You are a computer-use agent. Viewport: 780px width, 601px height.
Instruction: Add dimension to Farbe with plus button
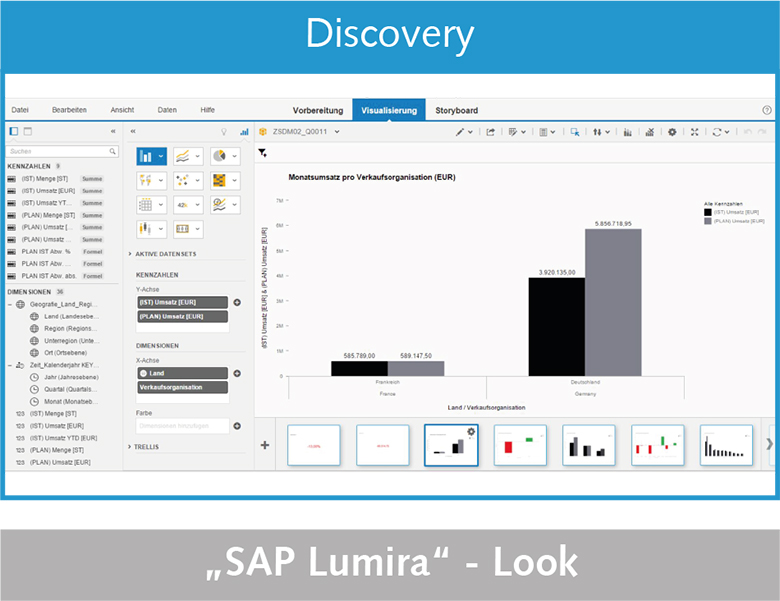tap(237, 426)
